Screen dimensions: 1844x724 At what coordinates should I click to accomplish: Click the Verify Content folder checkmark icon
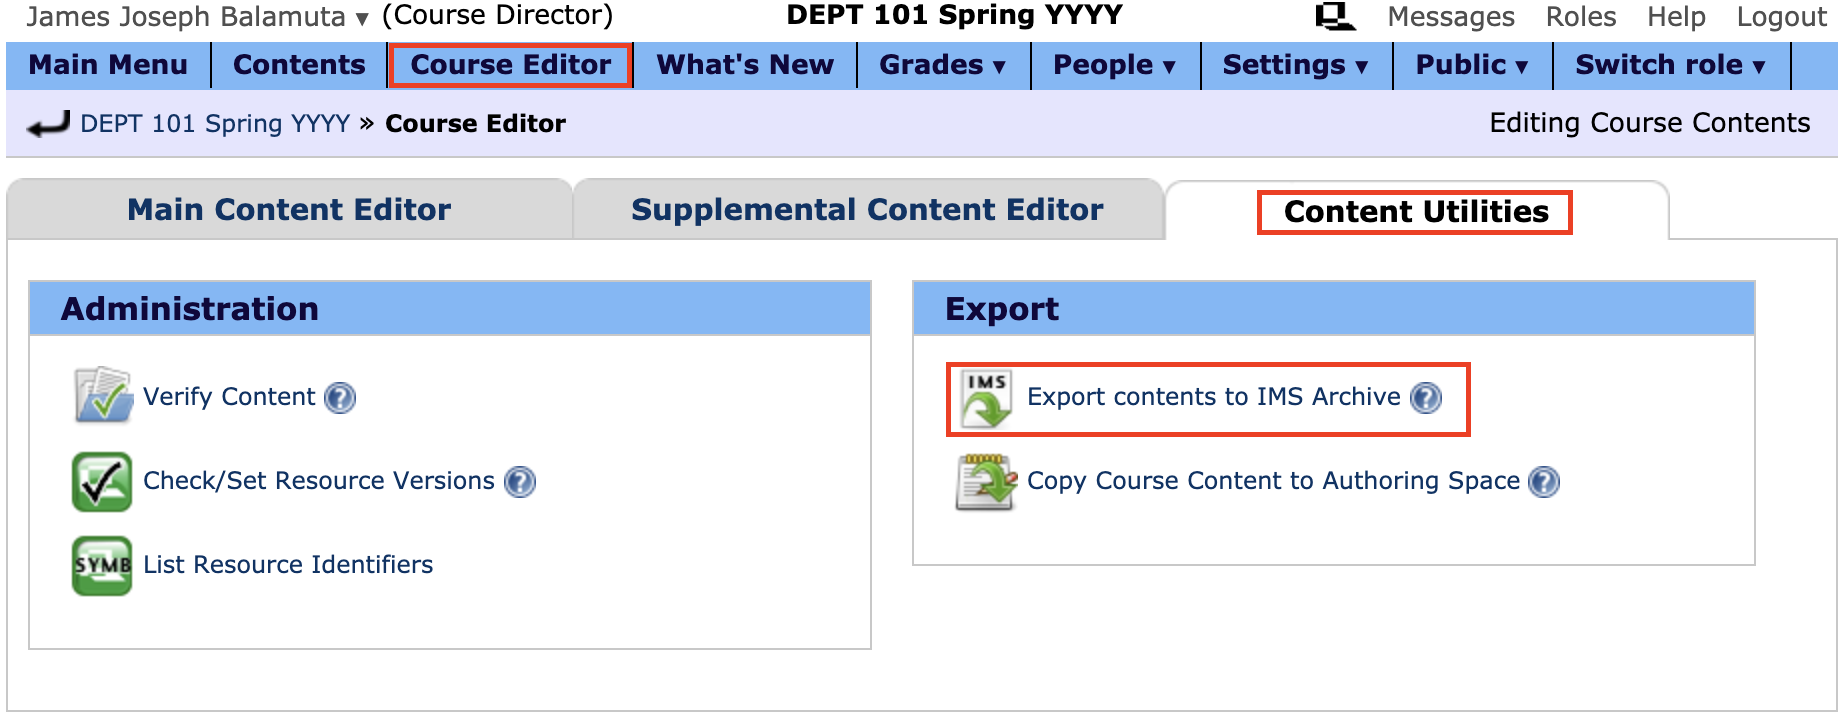click(x=103, y=396)
